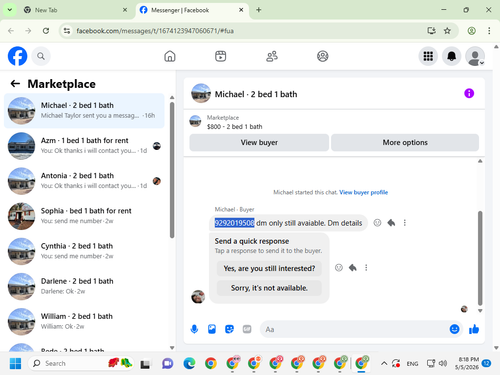Go back in the browser
The width and height of the screenshot is (500, 375).
(11, 31)
